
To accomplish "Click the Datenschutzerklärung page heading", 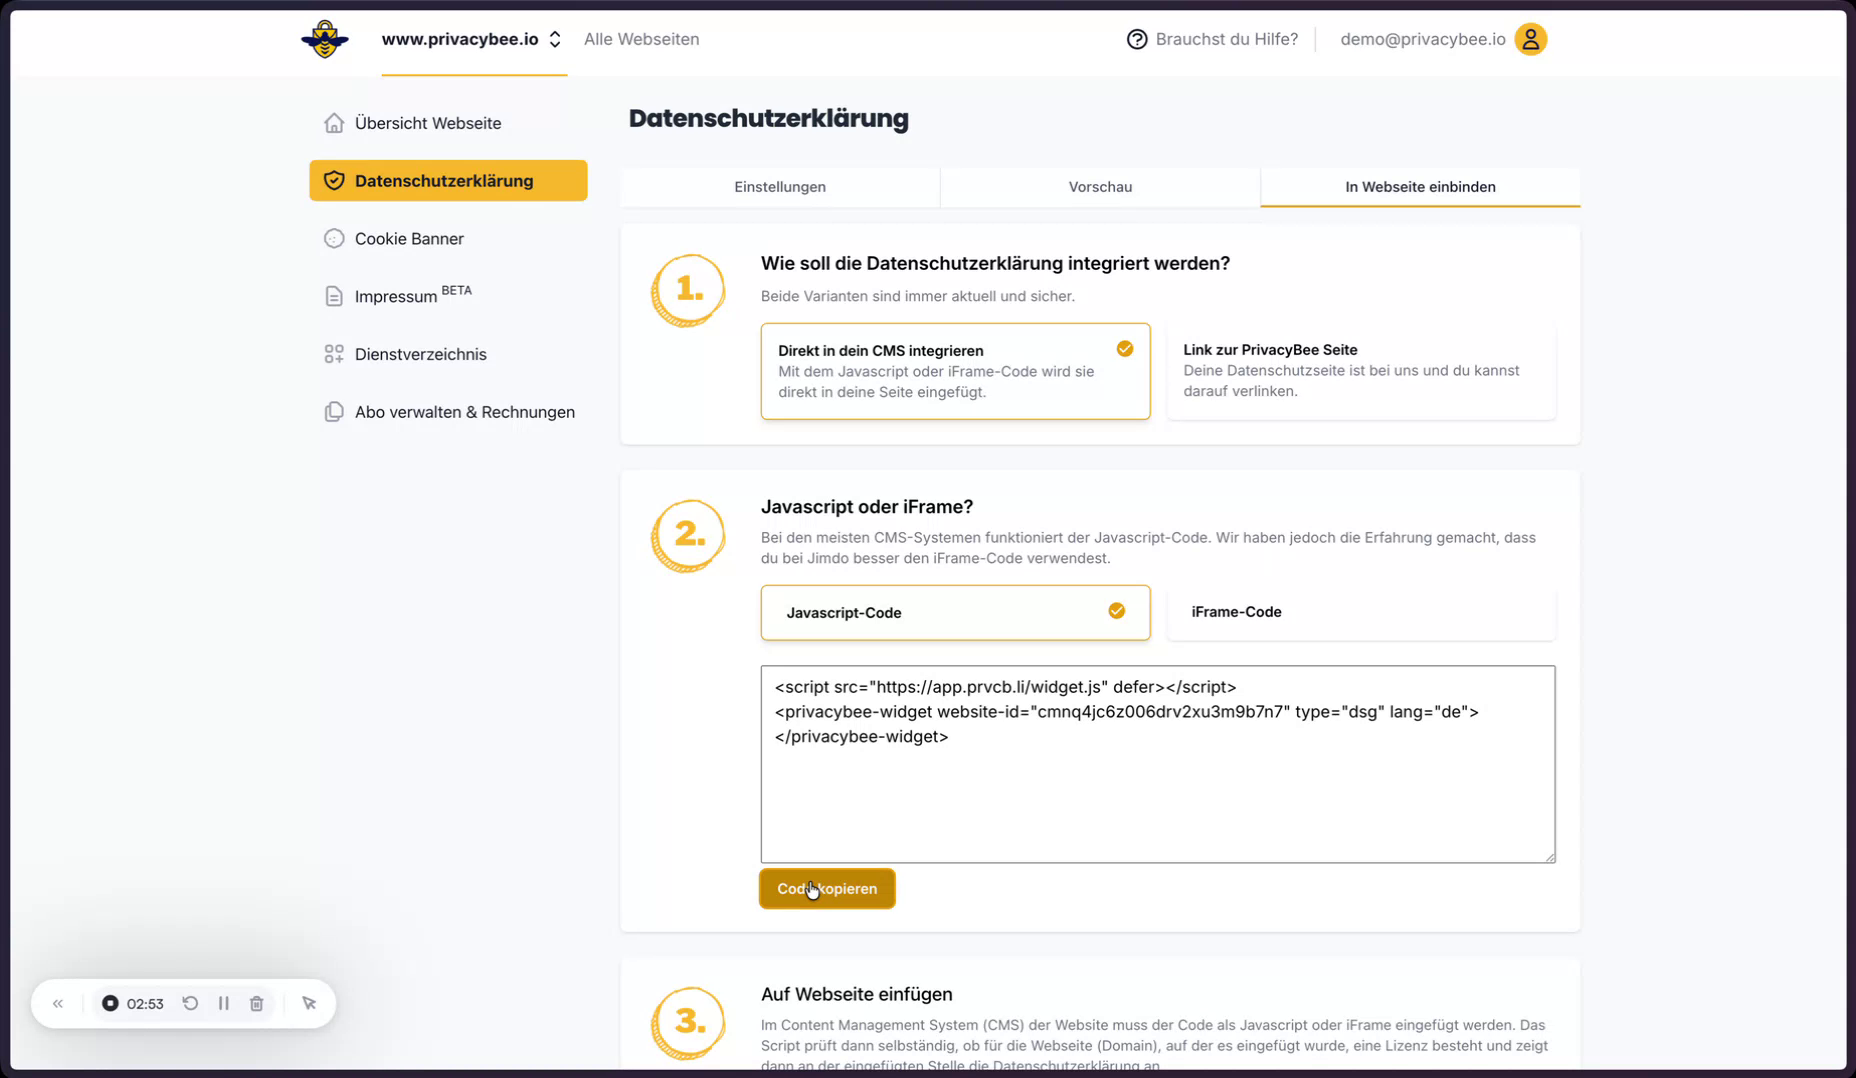I will [769, 119].
